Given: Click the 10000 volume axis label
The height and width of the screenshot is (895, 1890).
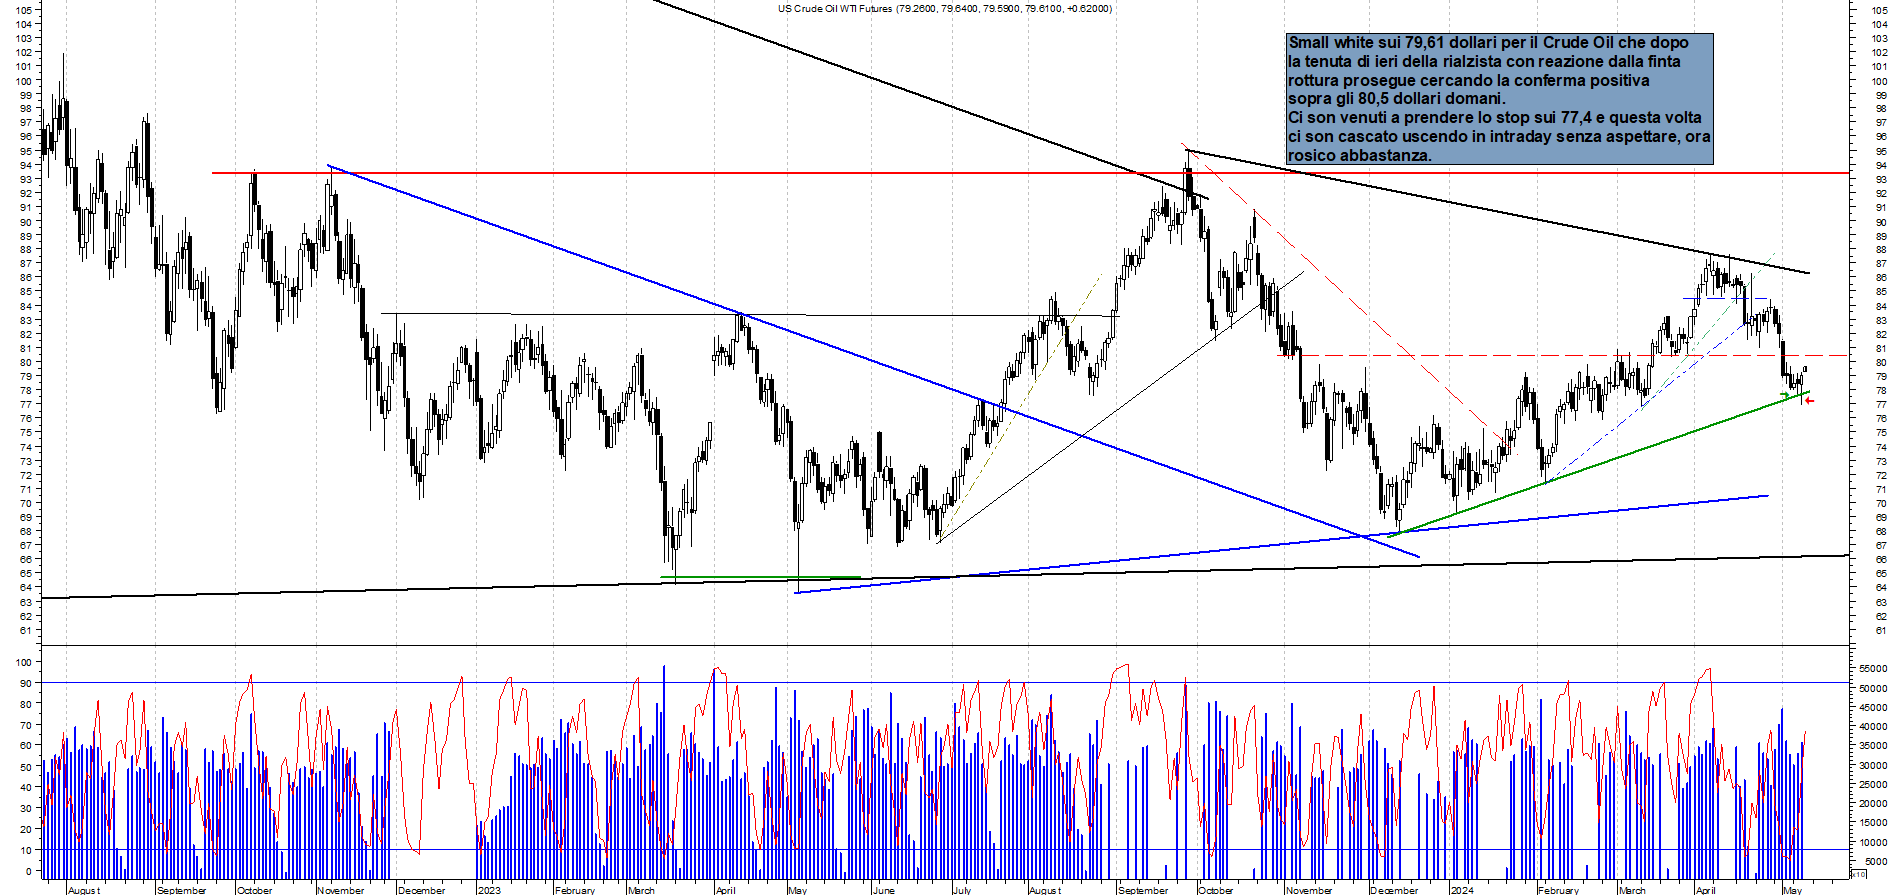Looking at the screenshot, I should point(1873,842).
